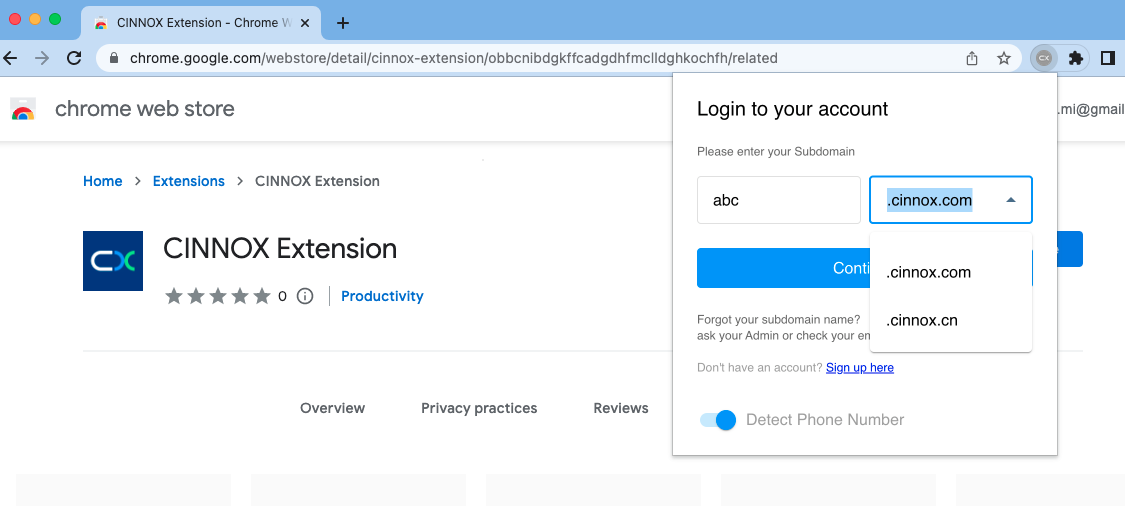The image size is (1125, 506).
Task: Click Please enter your Subdomain label
Action: [x=776, y=151]
